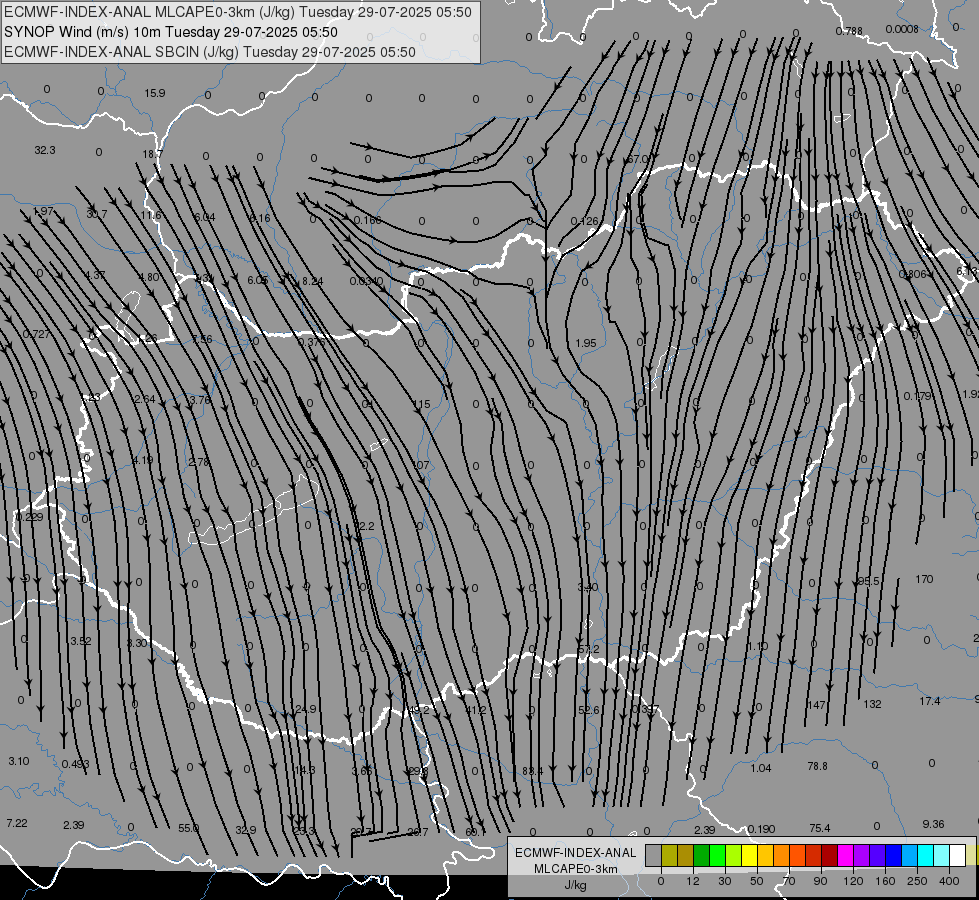979x900 pixels.
Task: Click the dark green legend swatch
Action: pyautogui.click(x=702, y=855)
